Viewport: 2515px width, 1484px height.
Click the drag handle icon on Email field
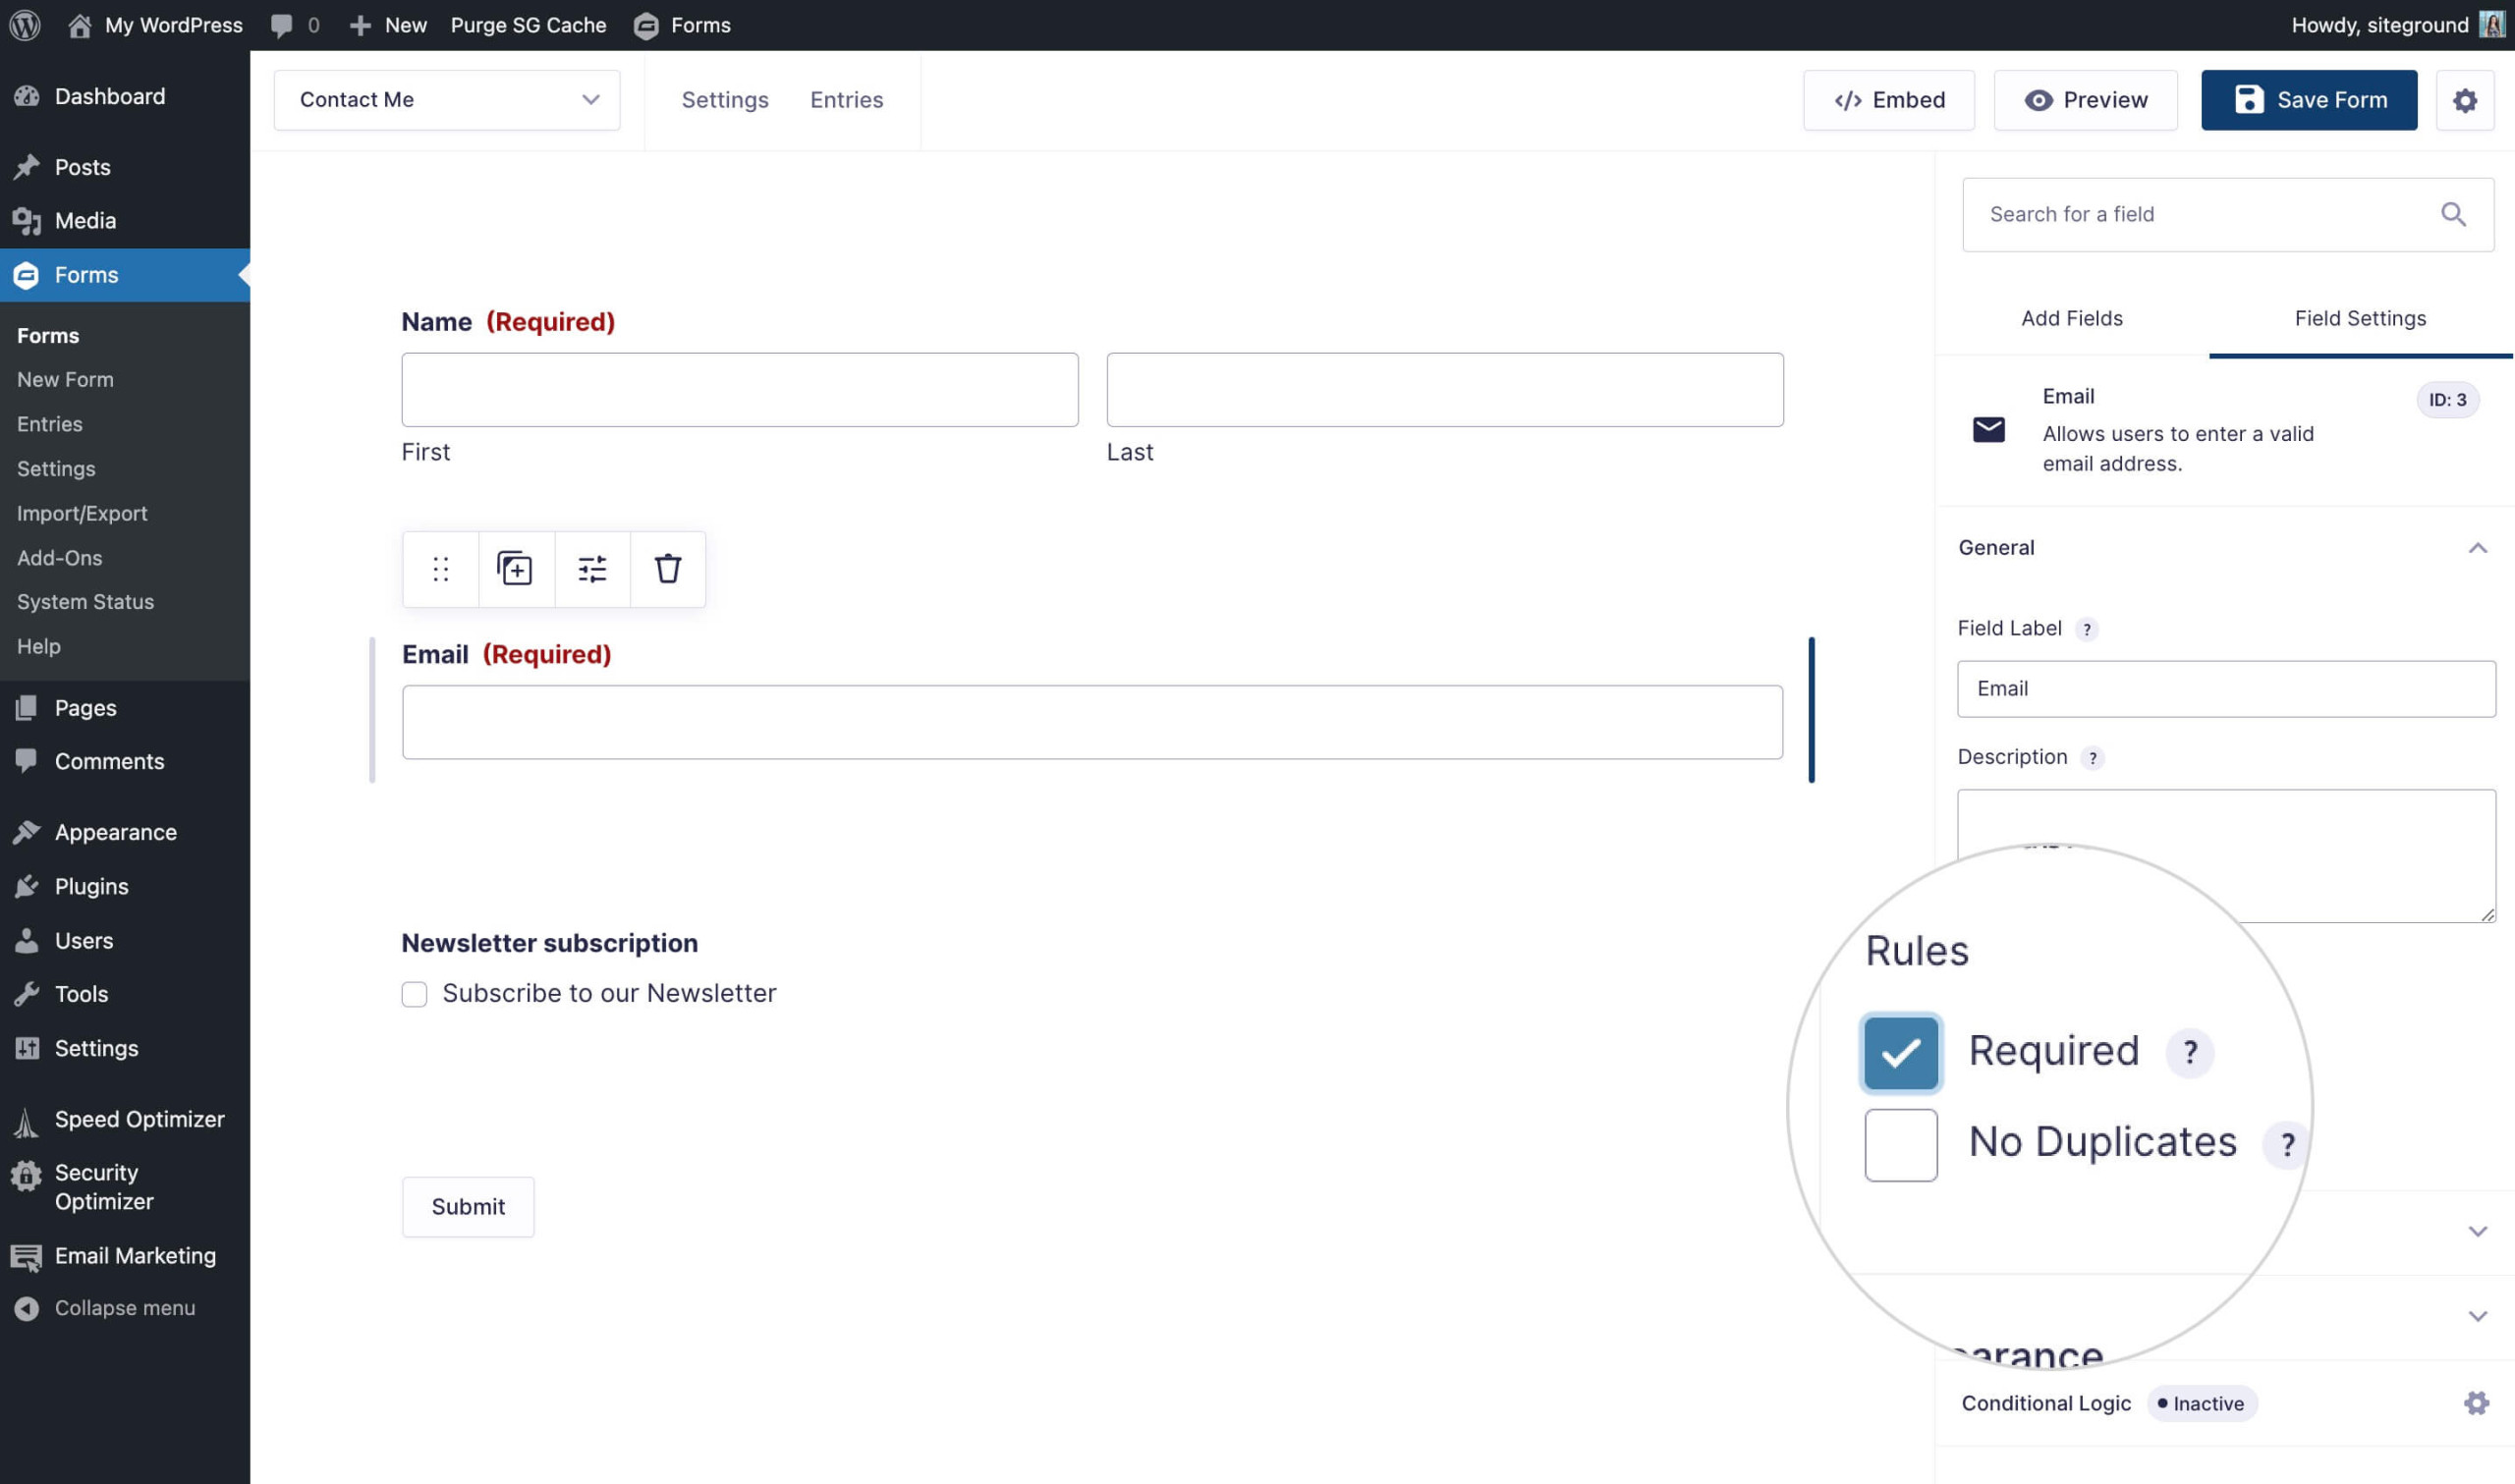click(x=440, y=569)
